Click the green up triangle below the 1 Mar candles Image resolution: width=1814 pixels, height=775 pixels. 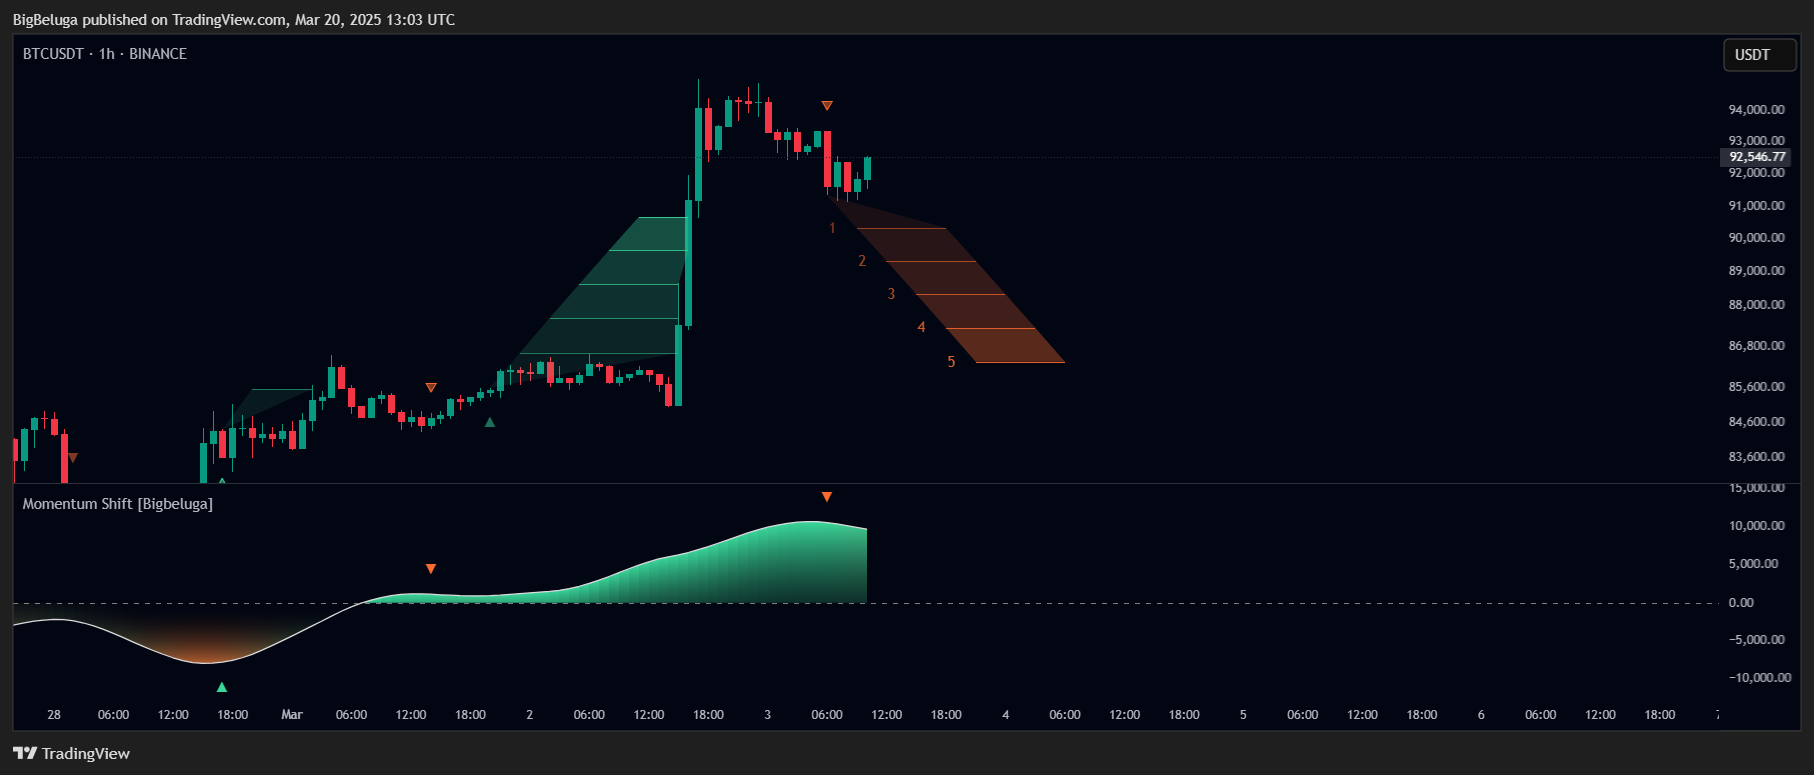pyautogui.click(x=490, y=422)
